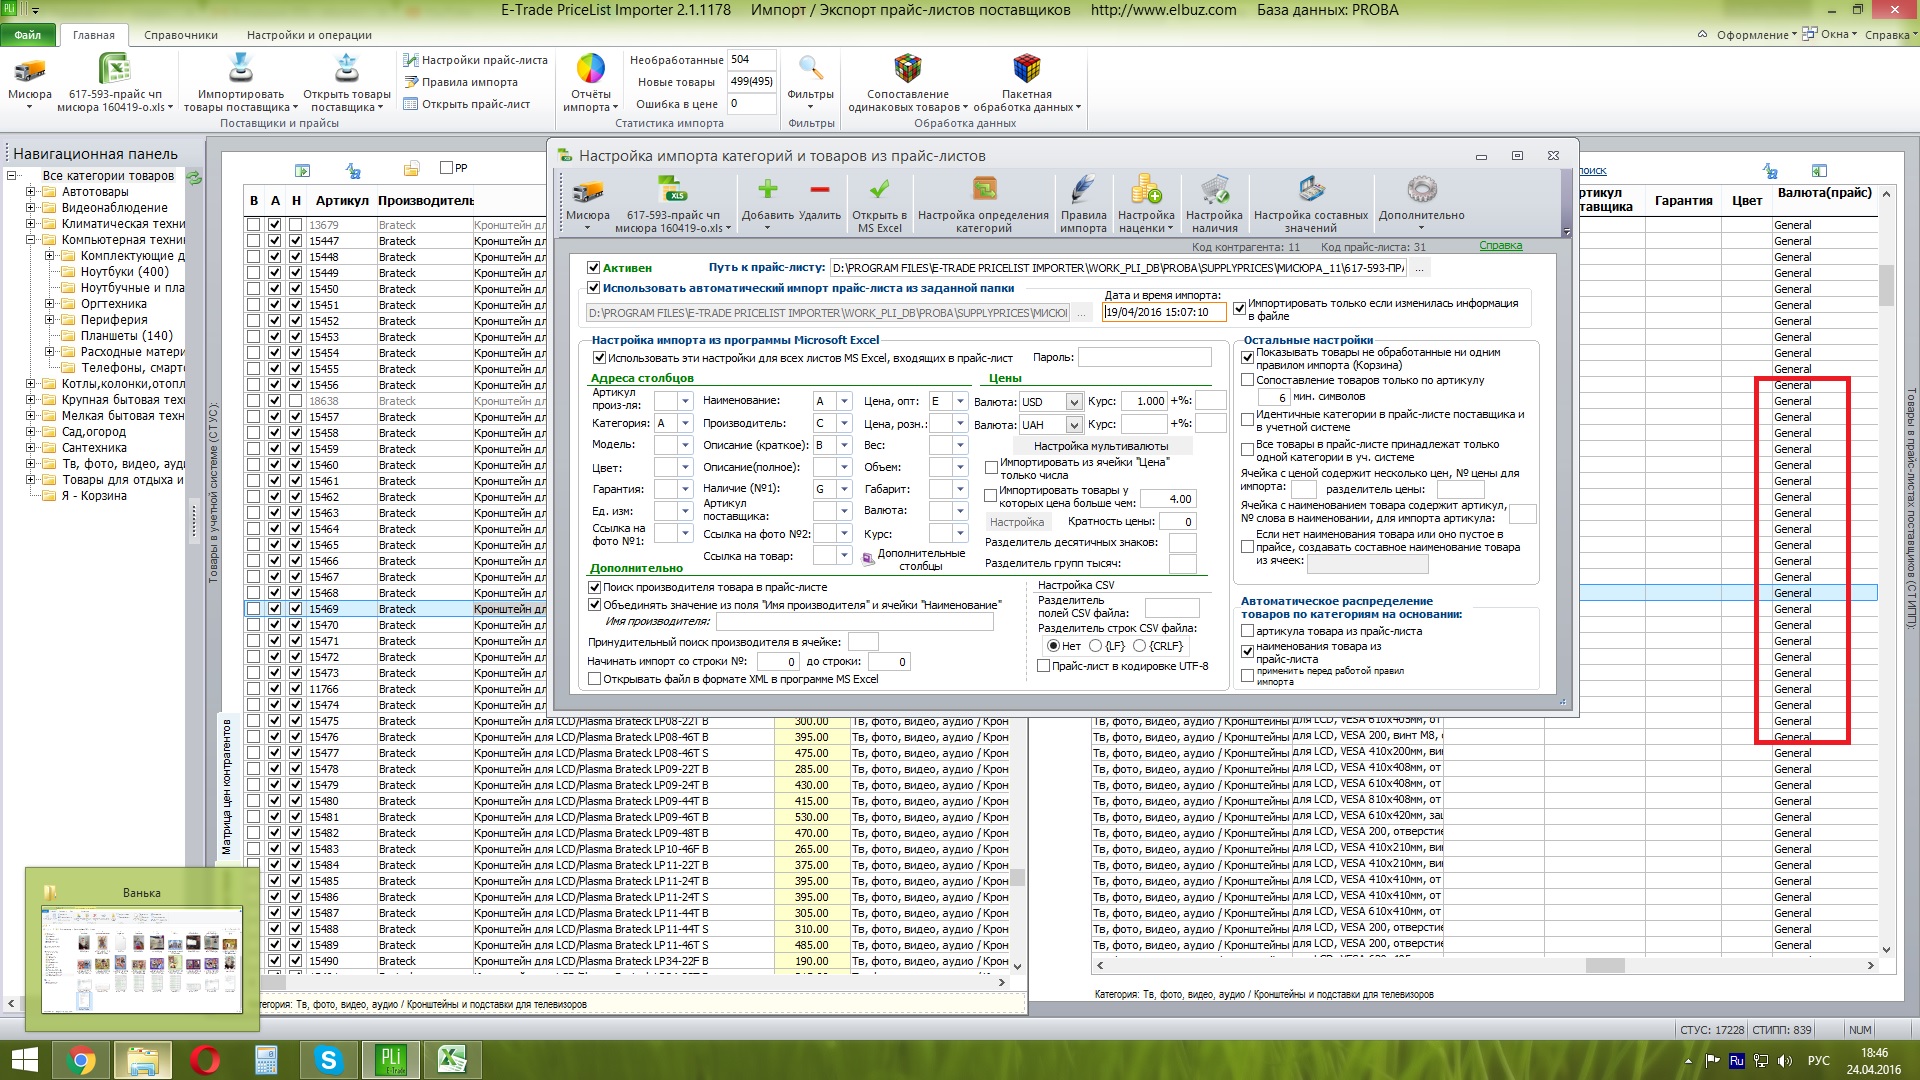
Task: Click the Ванька window preview thumbnail
Action: click(141, 959)
